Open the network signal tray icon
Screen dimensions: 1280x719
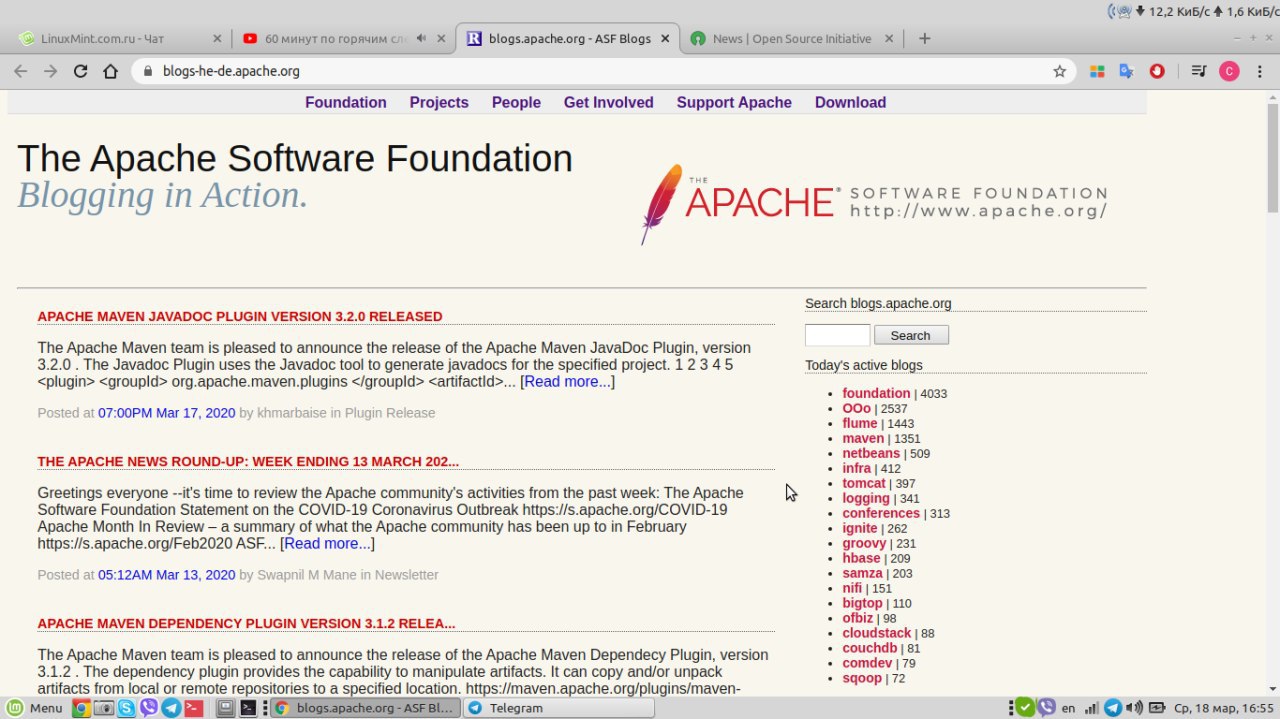click(1091, 708)
